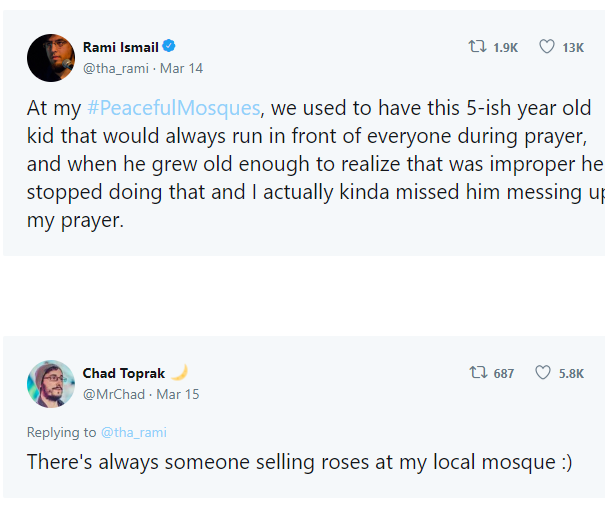Click the 687 retweet count

point(504,373)
